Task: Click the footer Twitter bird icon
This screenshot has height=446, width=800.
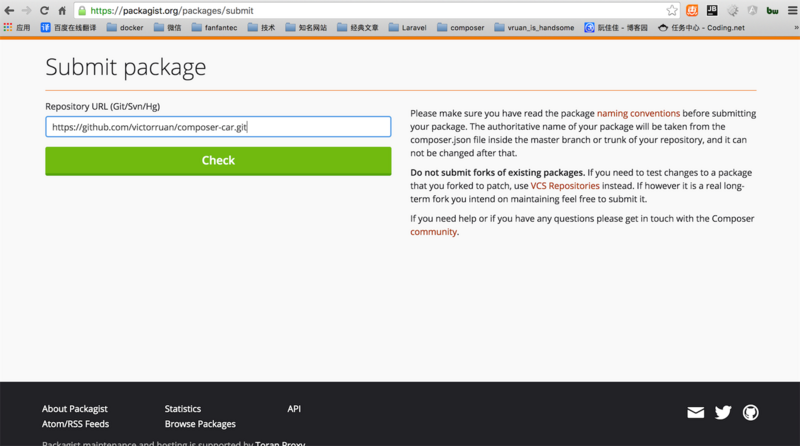Action: pyautogui.click(x=723, y=412)
